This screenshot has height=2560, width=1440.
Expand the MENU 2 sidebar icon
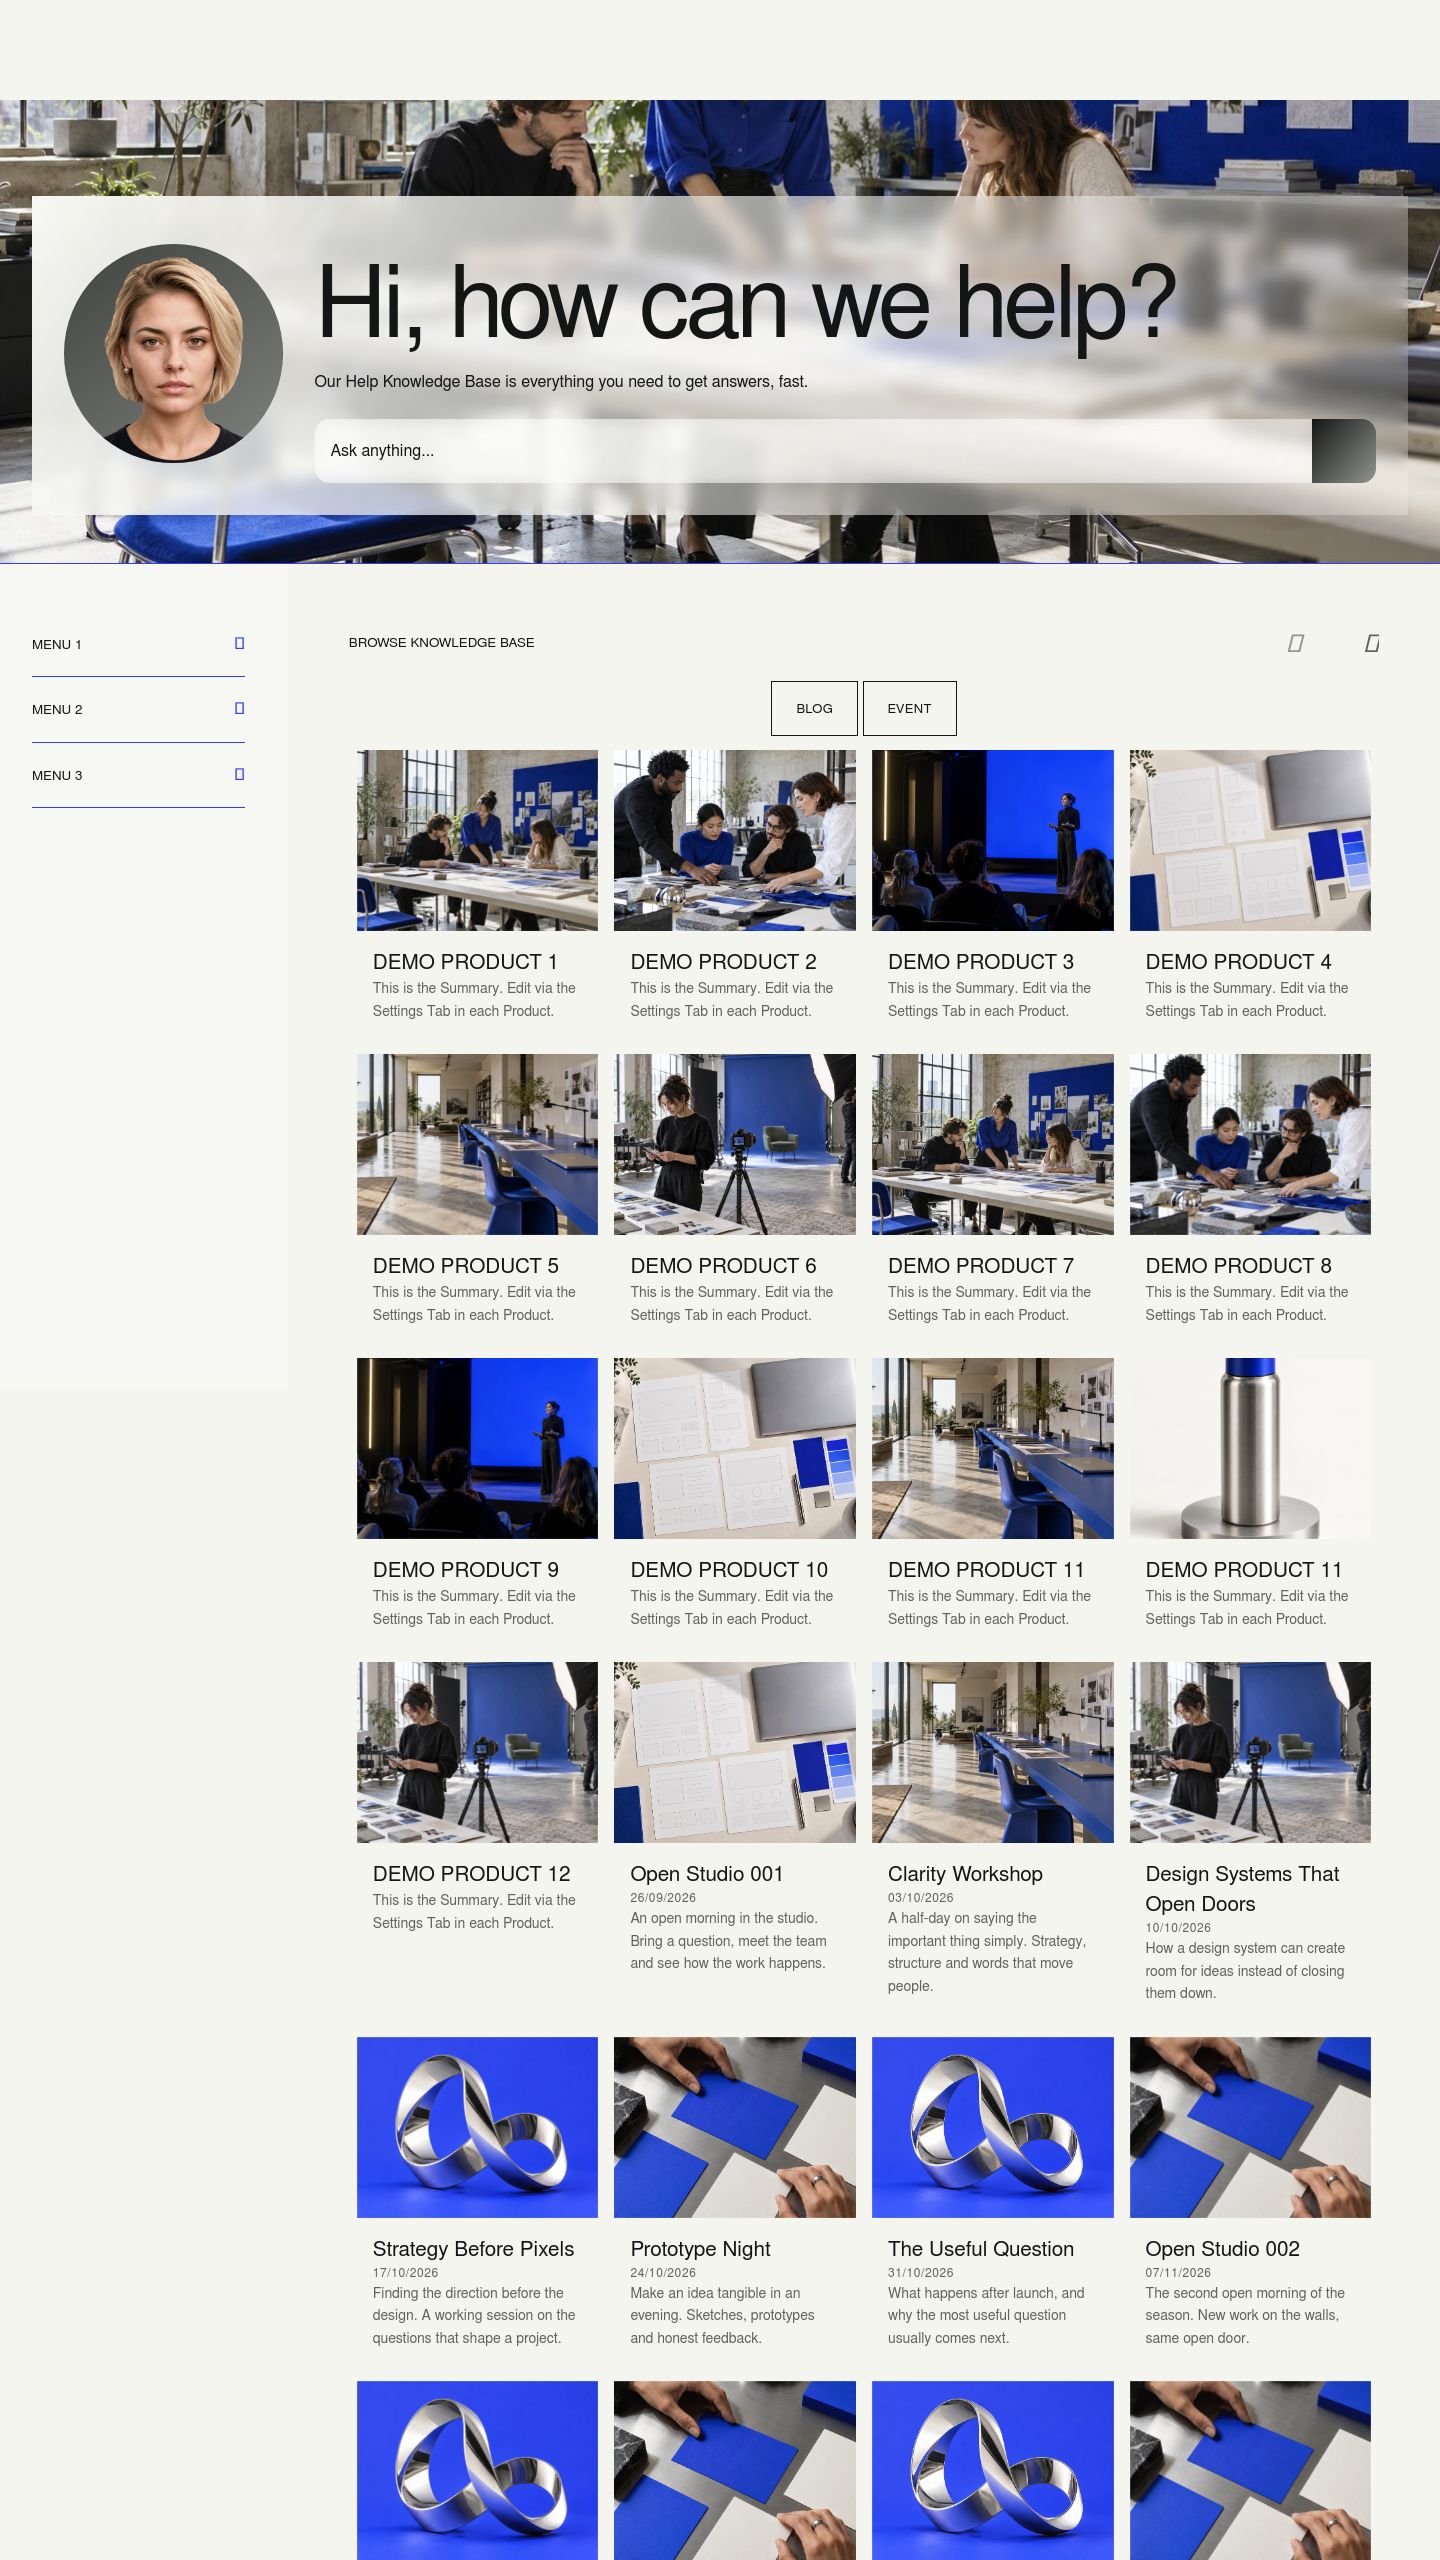pos(239,708)
